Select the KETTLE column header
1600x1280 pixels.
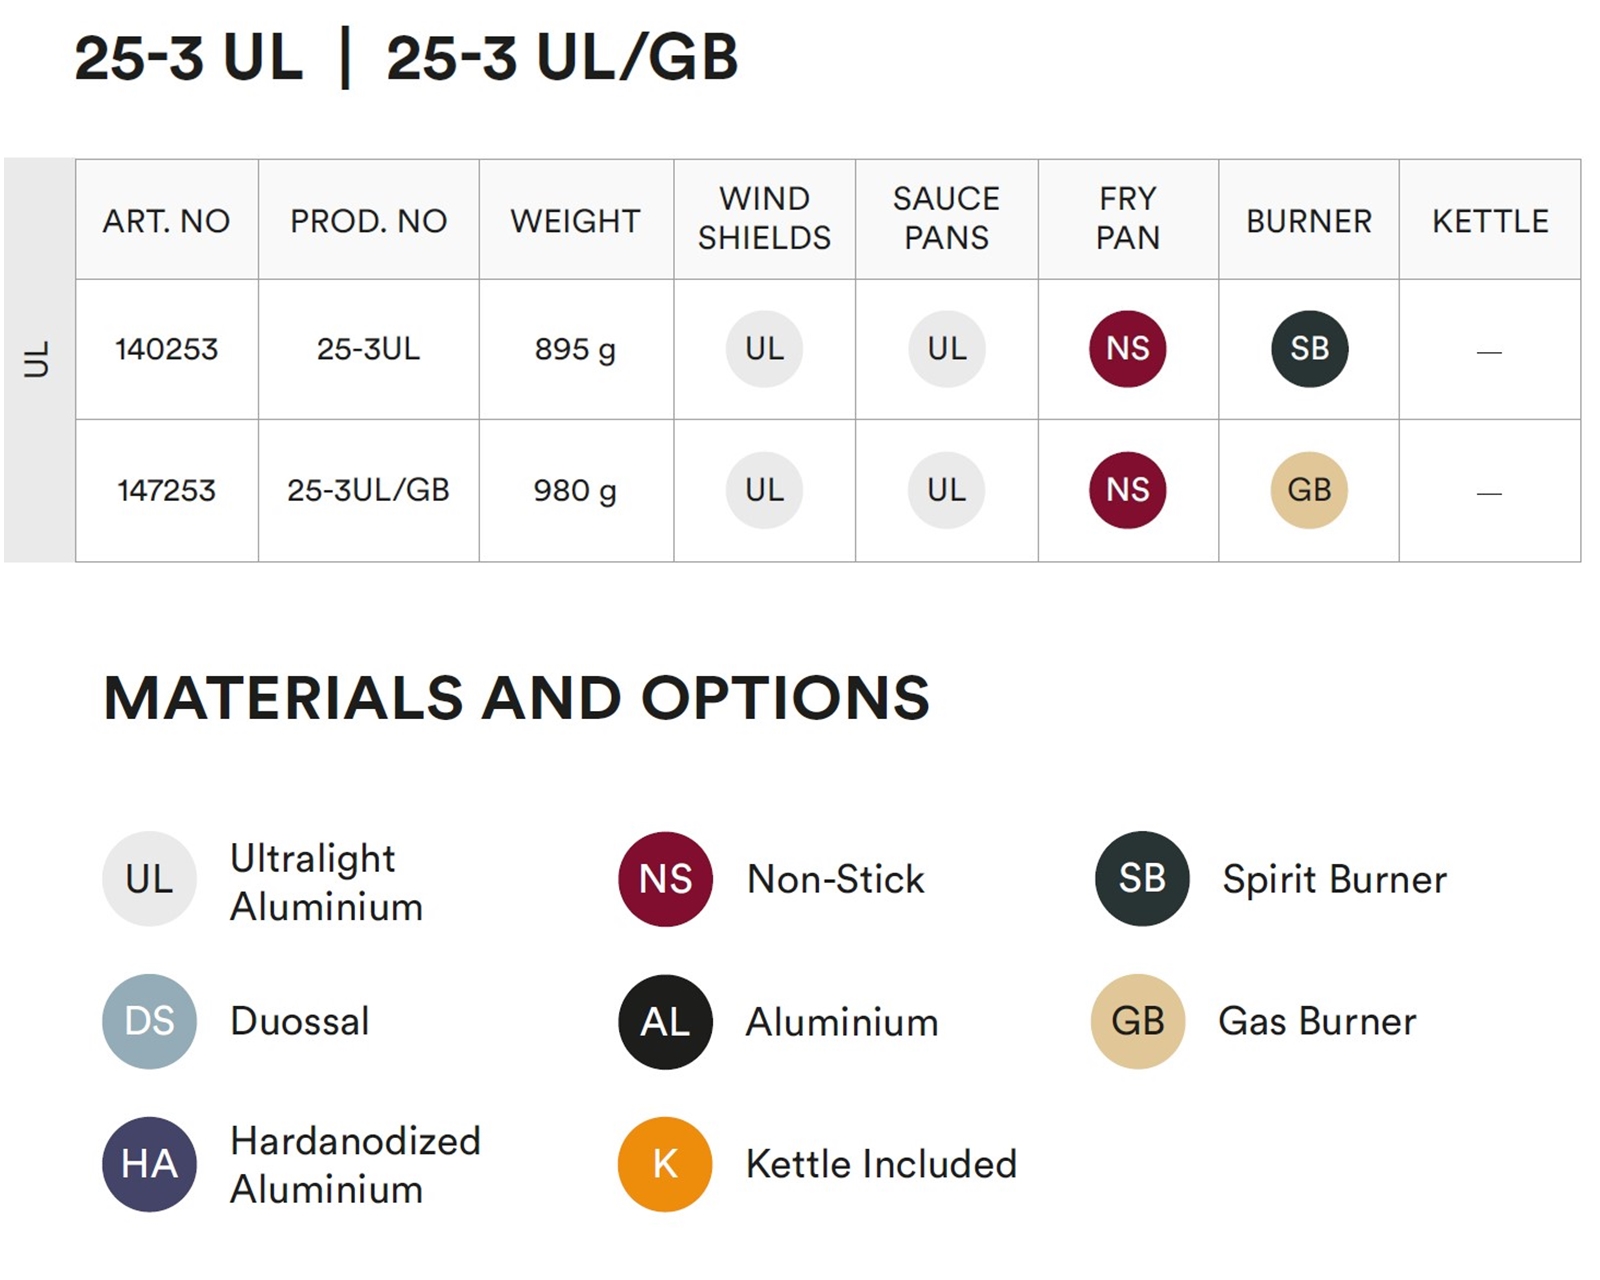pos(1490,220)
